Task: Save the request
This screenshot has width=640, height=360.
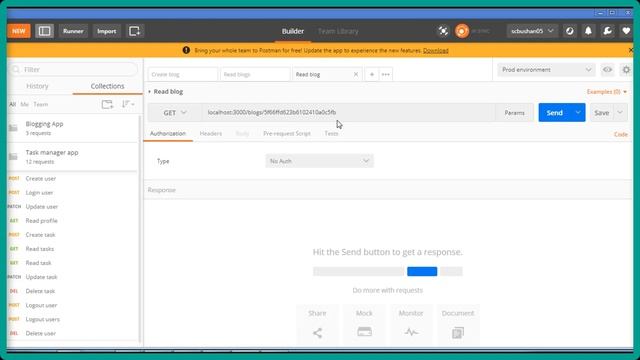Action: tap(601, 113)
